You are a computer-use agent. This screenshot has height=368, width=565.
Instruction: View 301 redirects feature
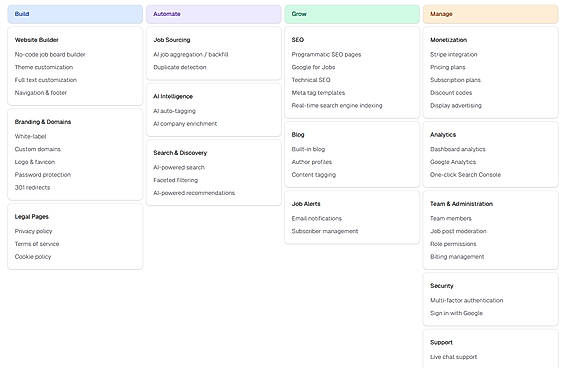click(32, 187)
